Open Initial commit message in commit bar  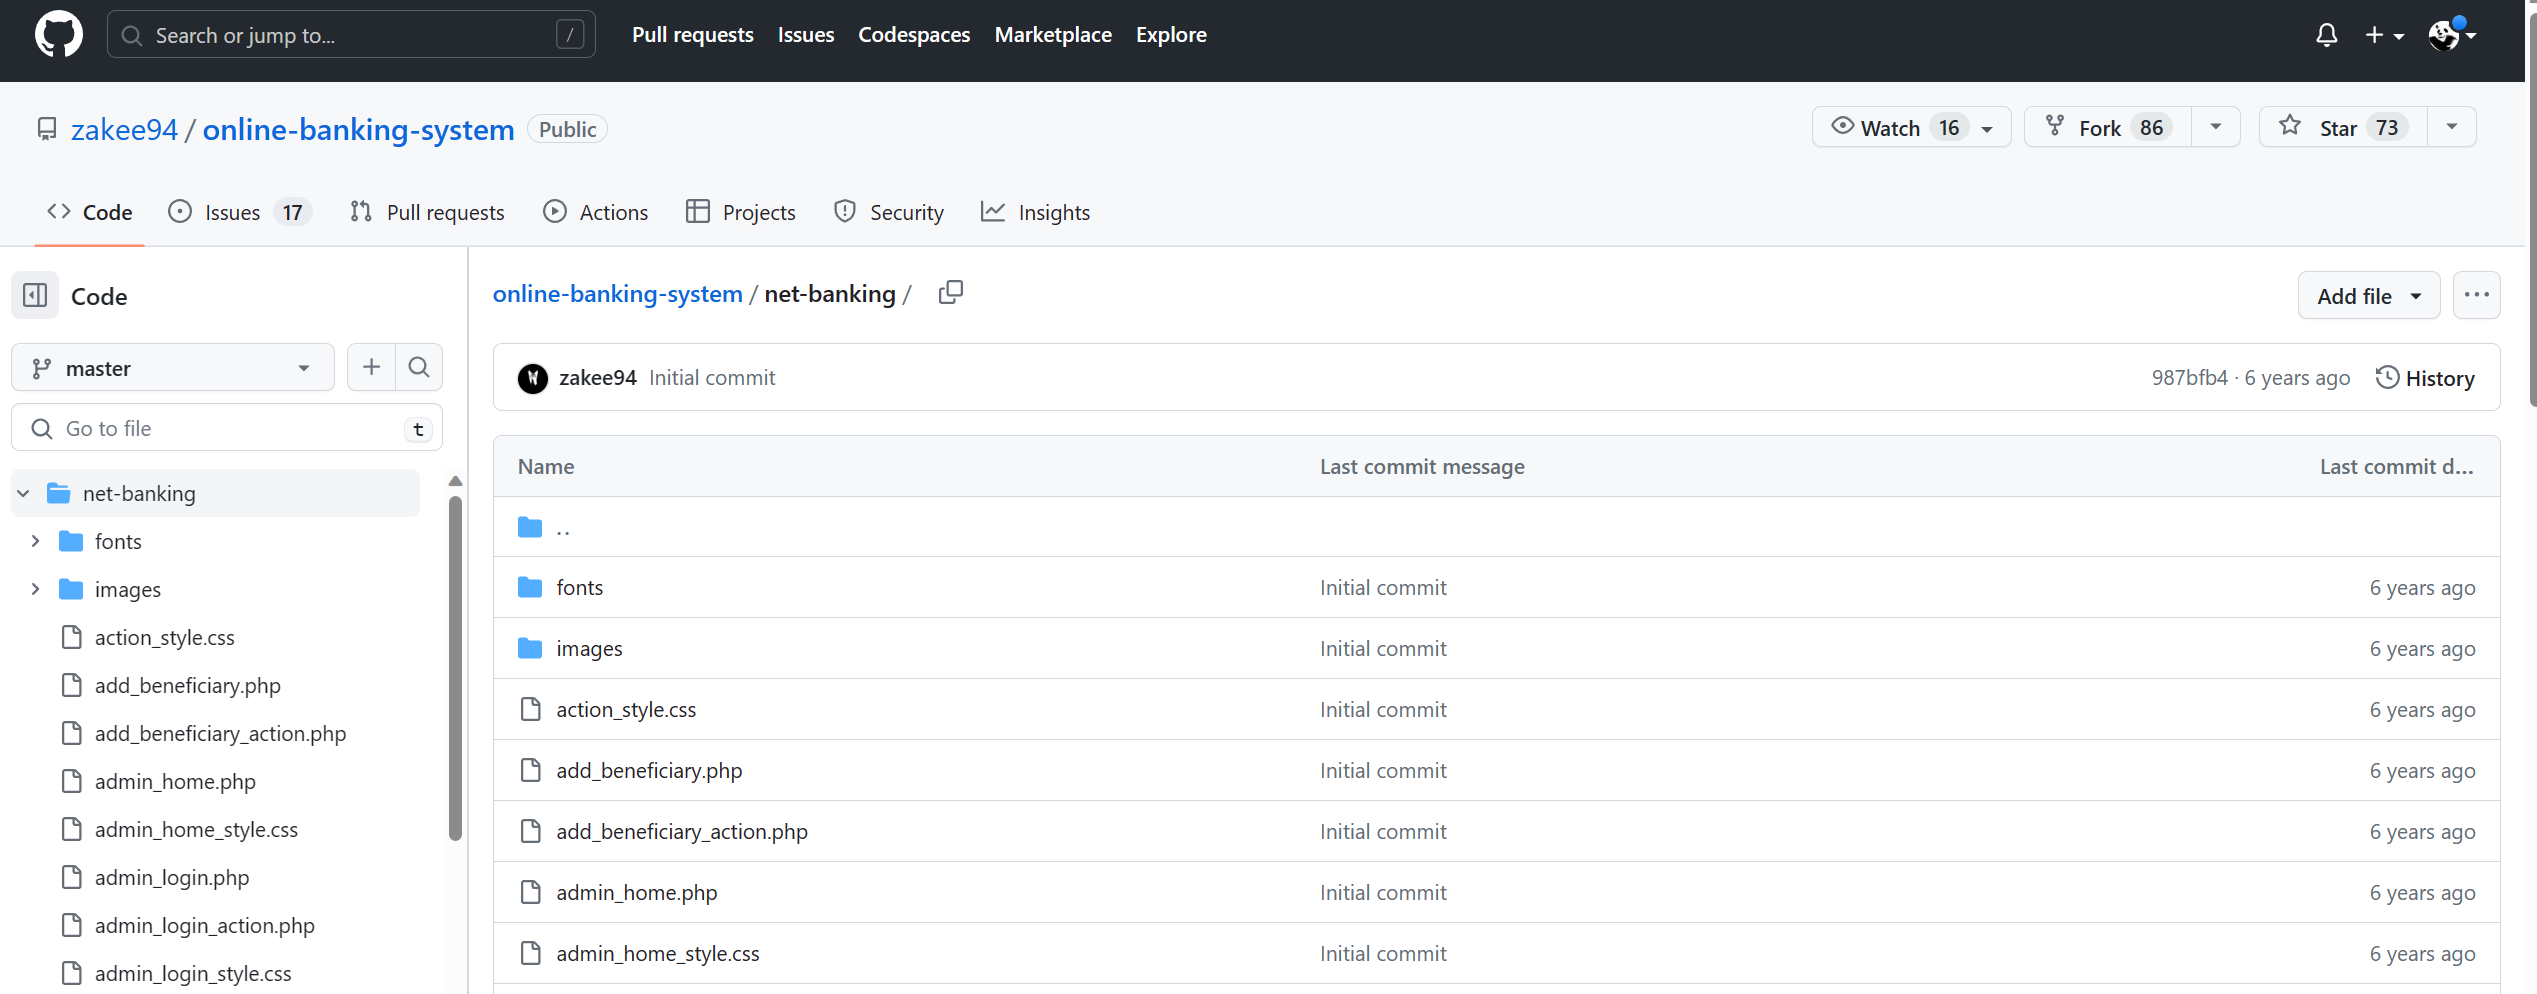click(712, 378)
